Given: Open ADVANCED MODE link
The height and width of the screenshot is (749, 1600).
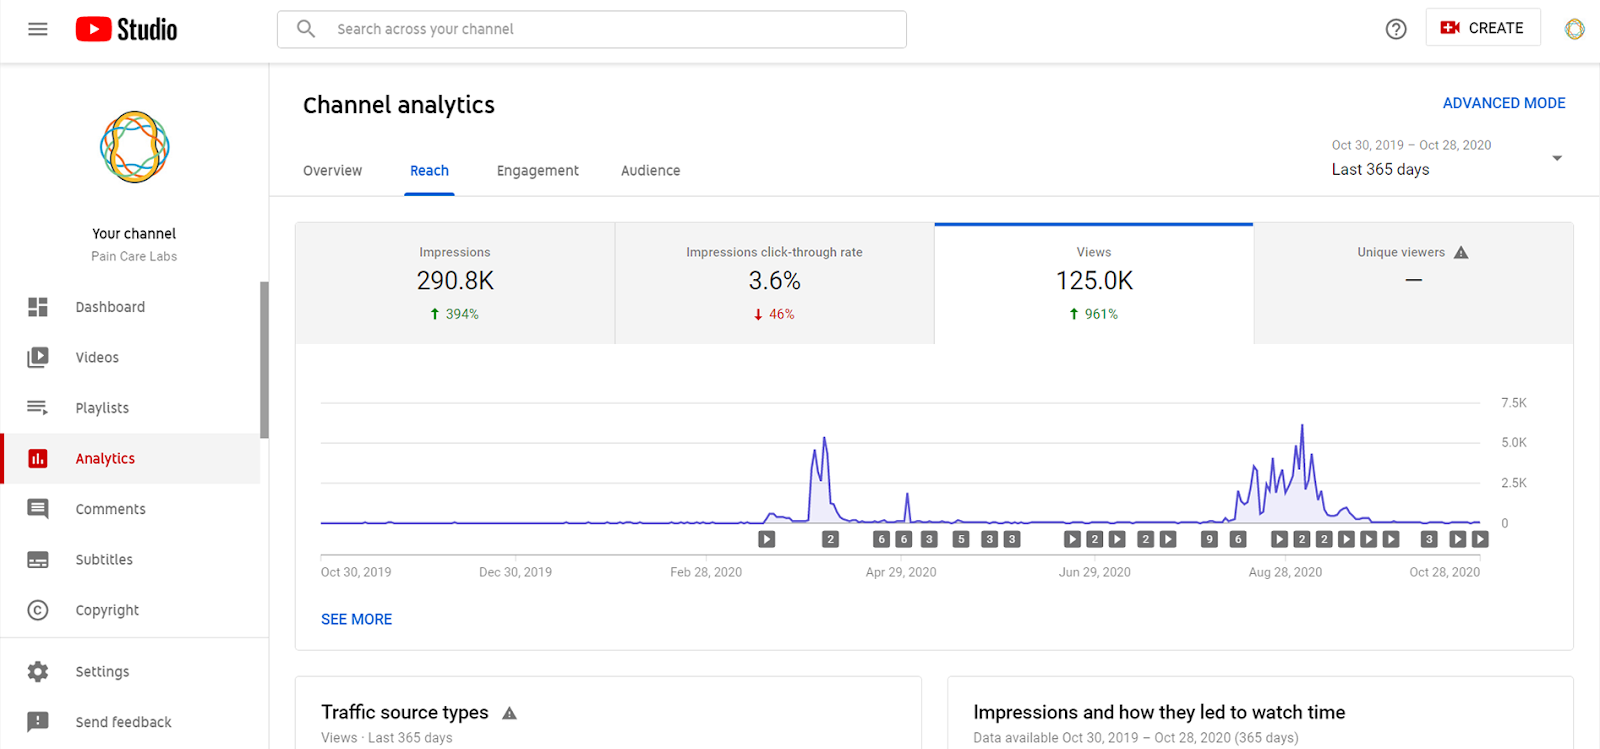Looking at the screenshot, I should pos(1504,103).
